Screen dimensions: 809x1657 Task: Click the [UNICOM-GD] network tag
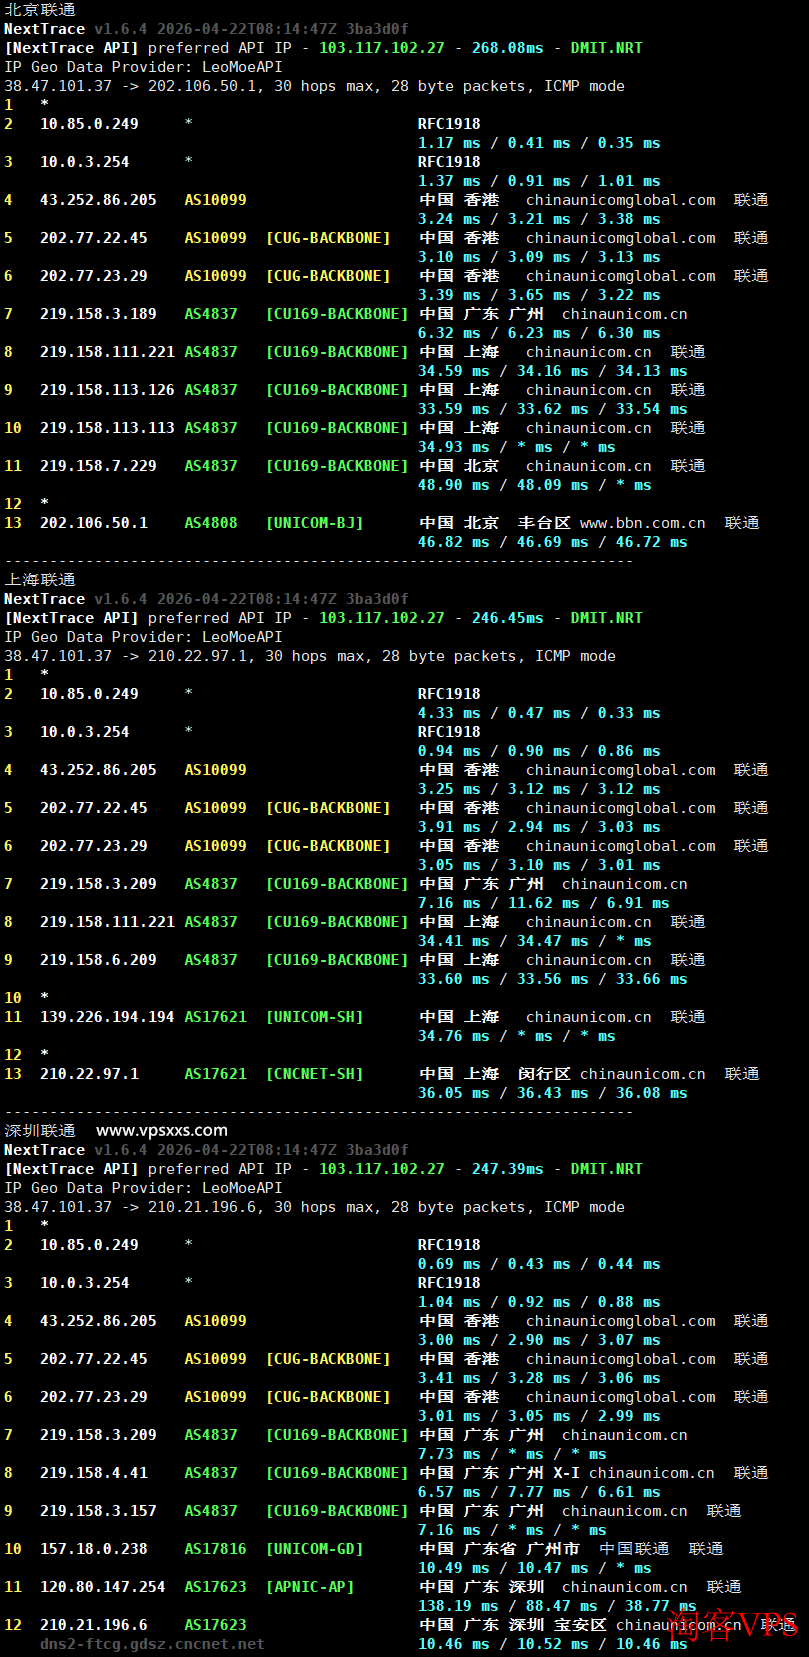click(x=315, y=1549)
